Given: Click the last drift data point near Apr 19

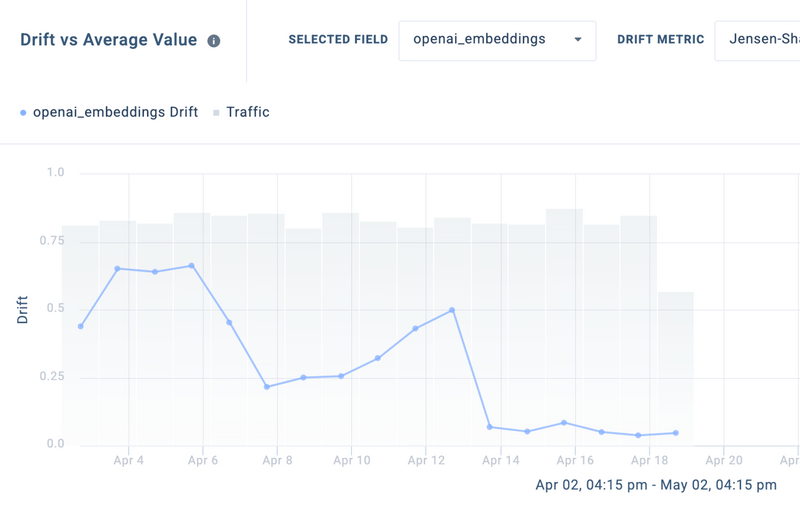Looking at the screenshot, I should [x=676, y=433].
